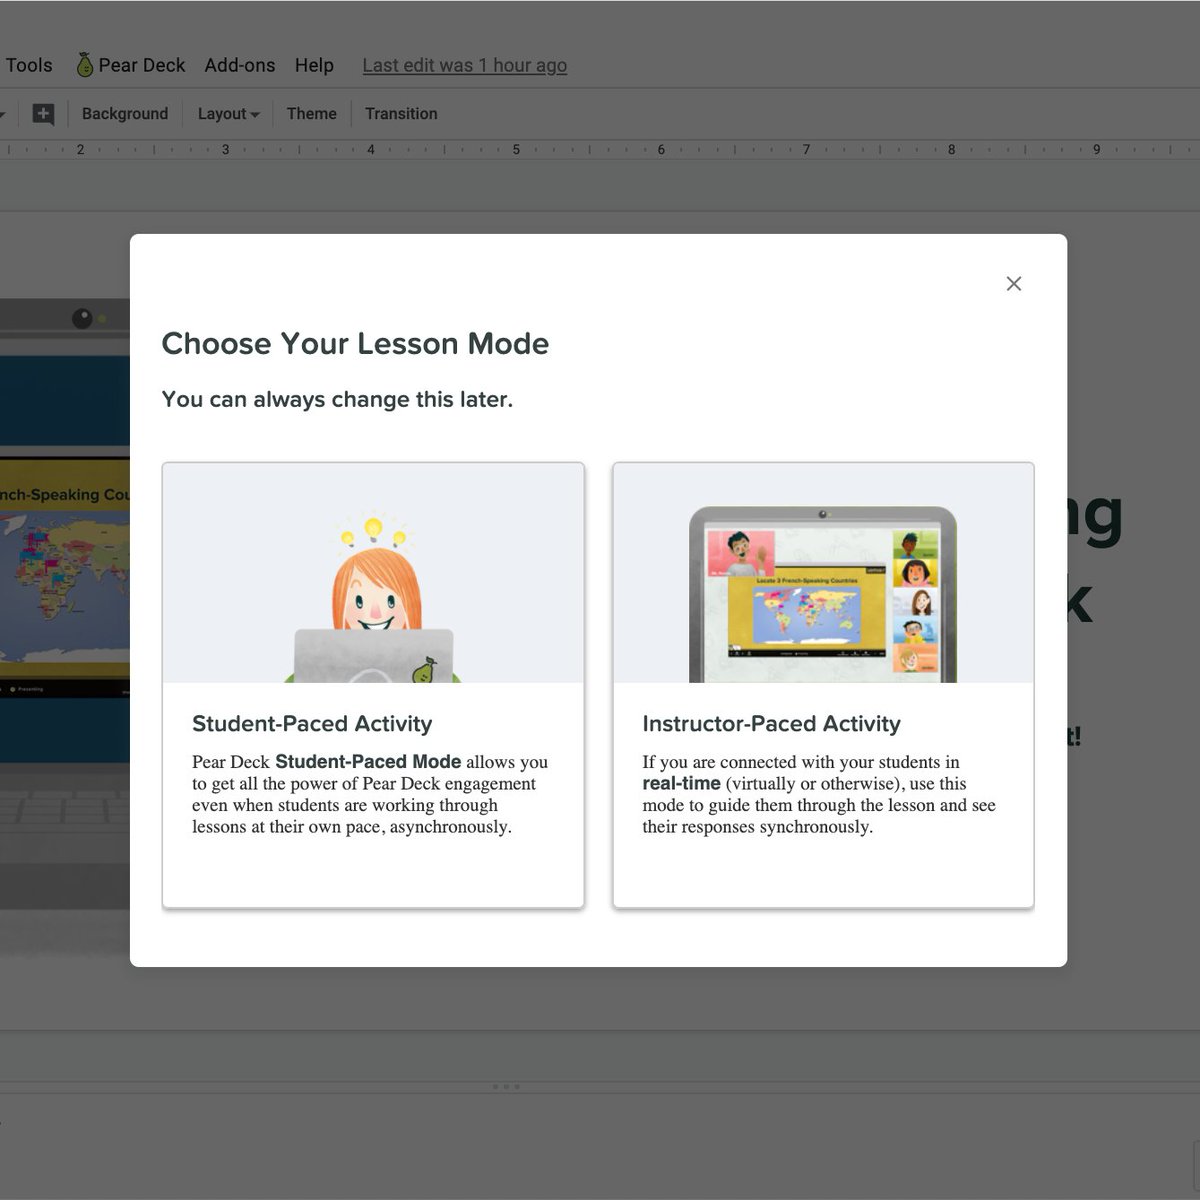Click the Transition toolbar button
This screenshot has width=1200, height=1200.
pyautogui.click(x=401, y=114)
